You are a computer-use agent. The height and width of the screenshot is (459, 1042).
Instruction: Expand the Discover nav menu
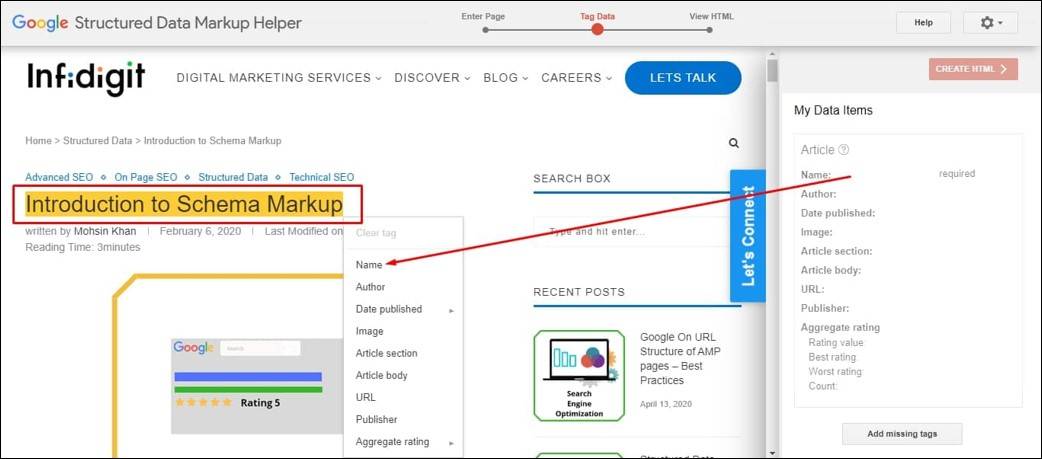pyautogui.click(x=432, y=78)
